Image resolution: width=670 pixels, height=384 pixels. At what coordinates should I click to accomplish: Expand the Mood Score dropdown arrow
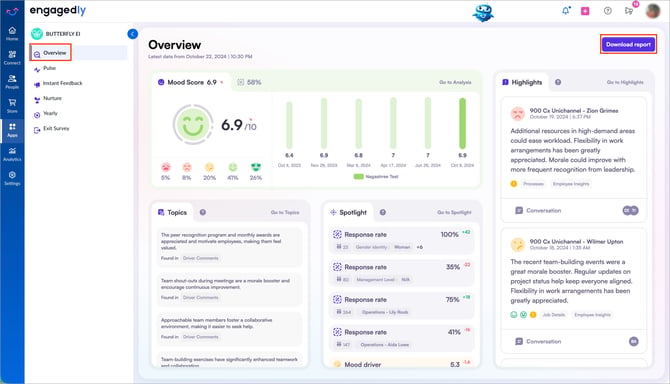point(222,82)
